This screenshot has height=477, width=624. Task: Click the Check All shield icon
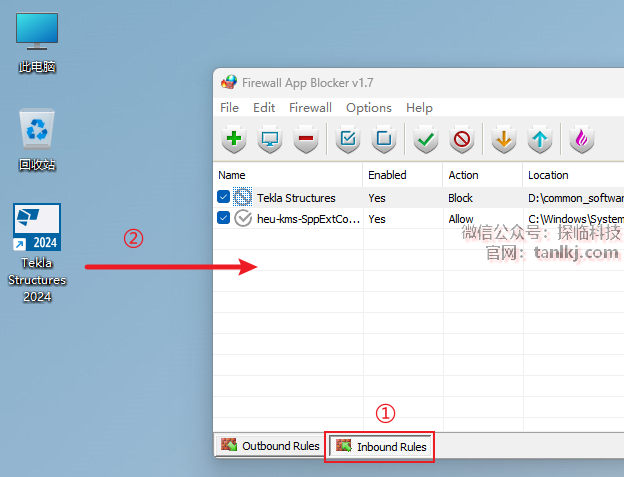348,139
